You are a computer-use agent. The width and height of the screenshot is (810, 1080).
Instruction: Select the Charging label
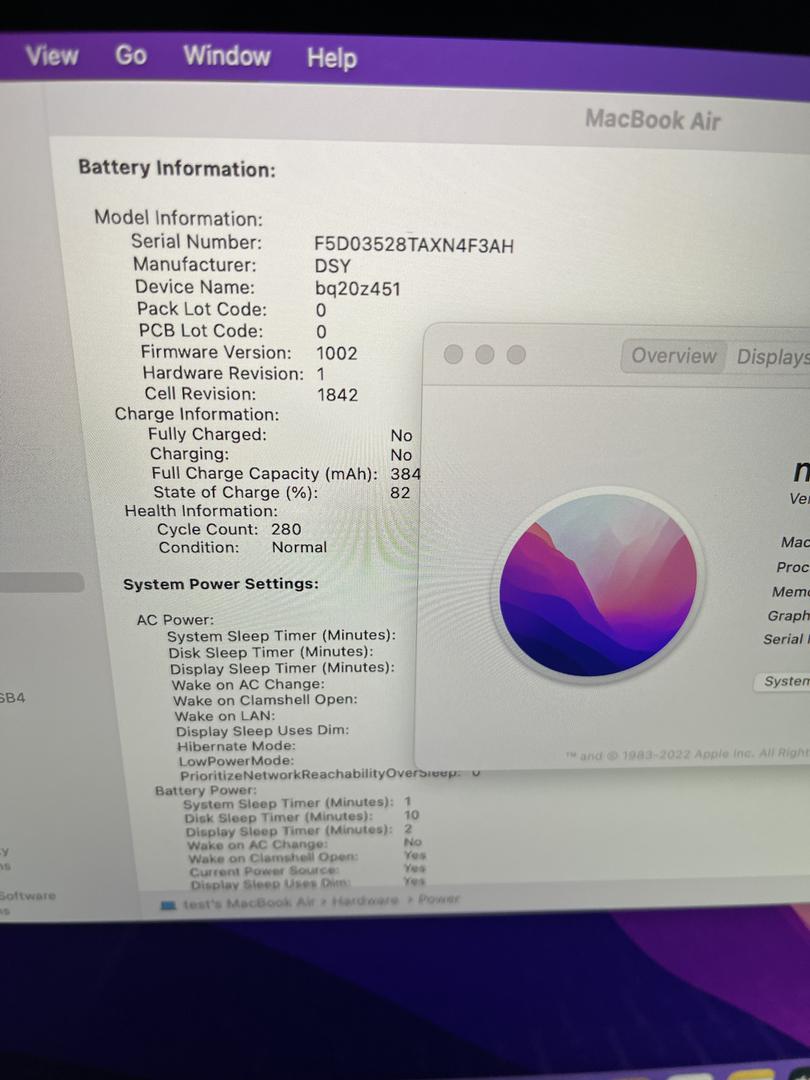(190, 454)
